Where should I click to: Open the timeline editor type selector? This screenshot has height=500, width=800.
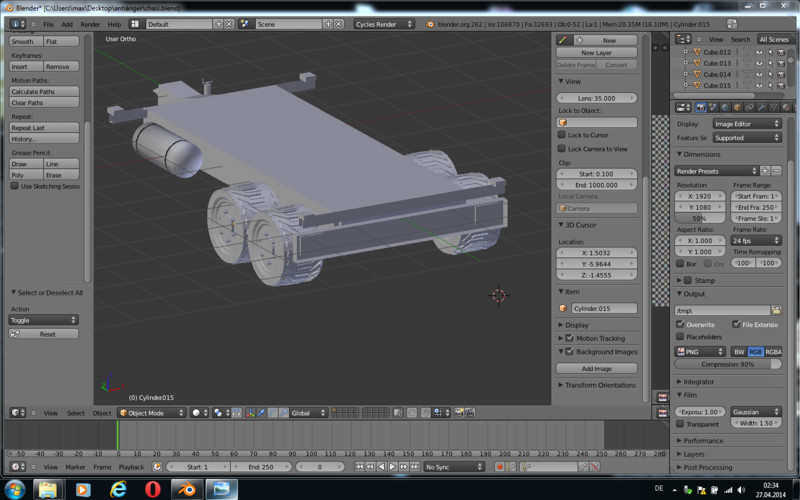pyautogui.click(x=18, y=467)
